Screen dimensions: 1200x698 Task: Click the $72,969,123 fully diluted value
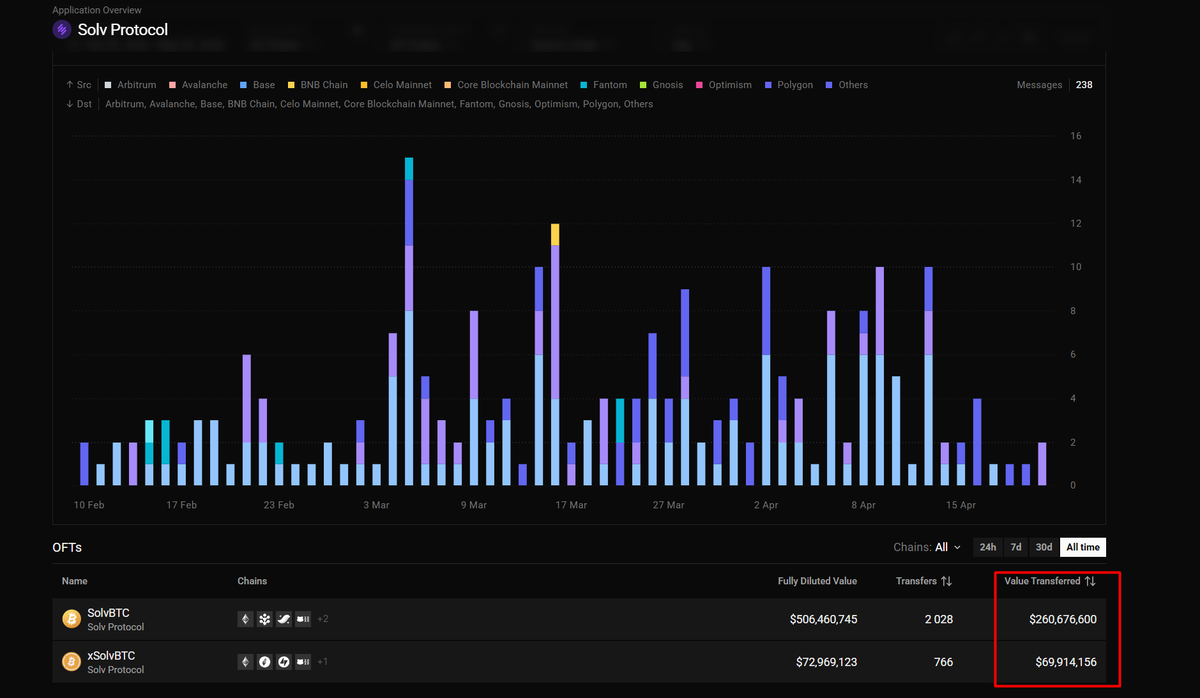point(828,662)
